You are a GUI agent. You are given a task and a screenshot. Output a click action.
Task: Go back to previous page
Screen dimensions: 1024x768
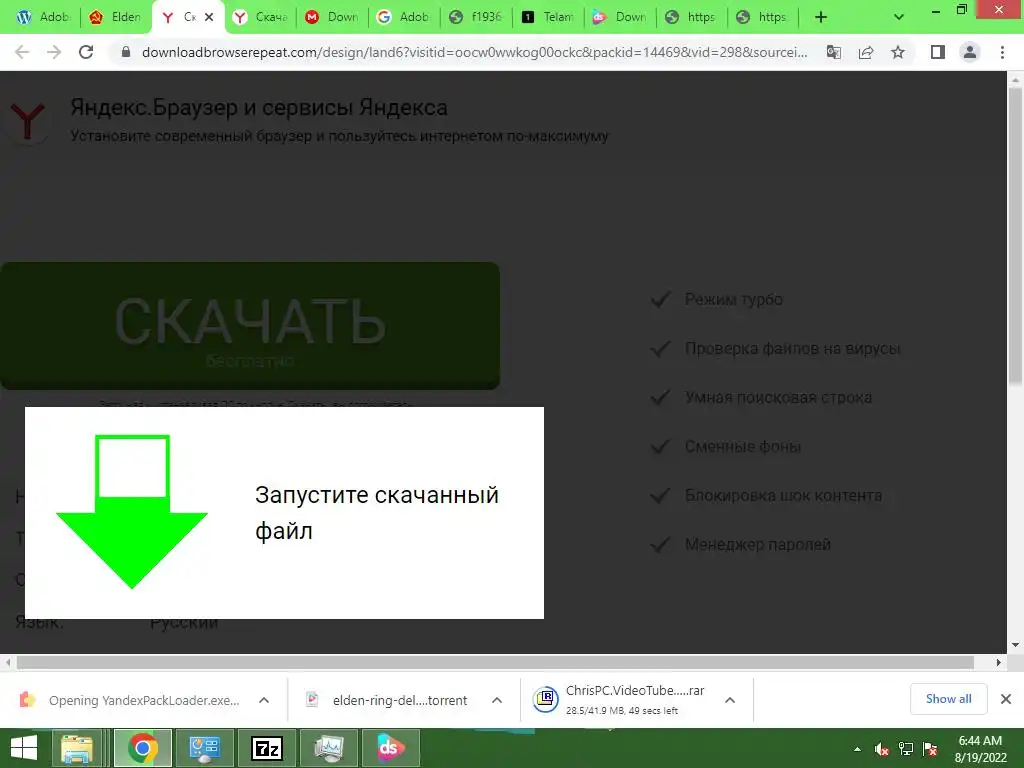pyautogui.click(x=22, y=52)
